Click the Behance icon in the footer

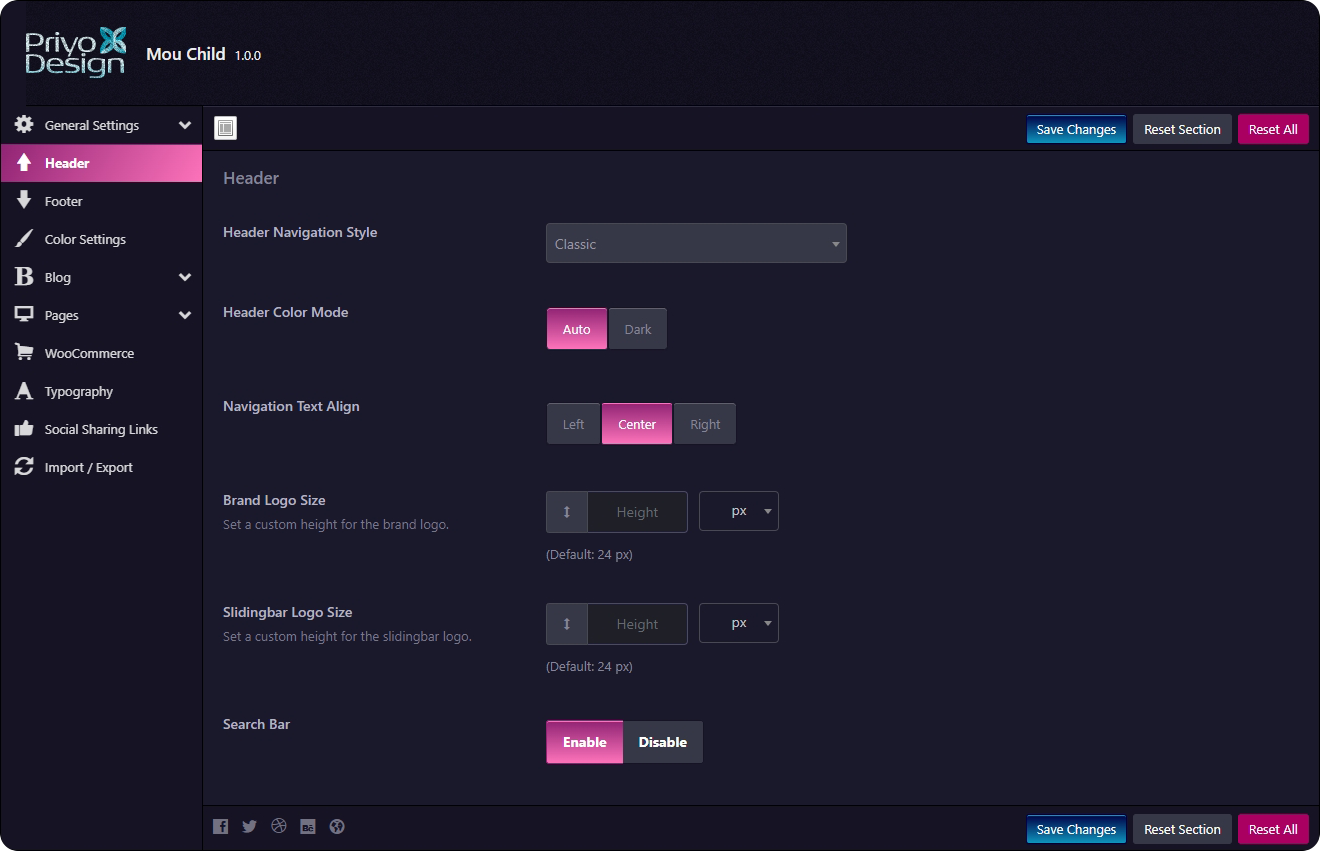(307, 826)
